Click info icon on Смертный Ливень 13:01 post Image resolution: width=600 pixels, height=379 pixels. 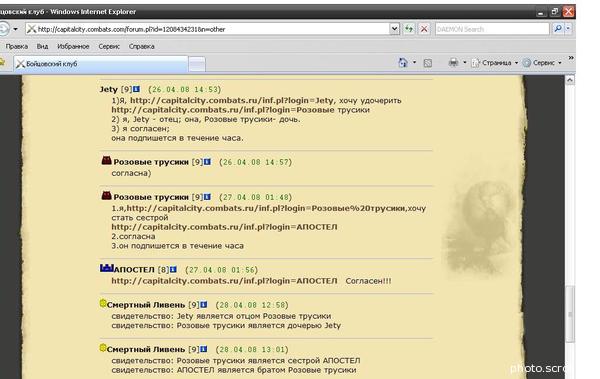[204, 349]
